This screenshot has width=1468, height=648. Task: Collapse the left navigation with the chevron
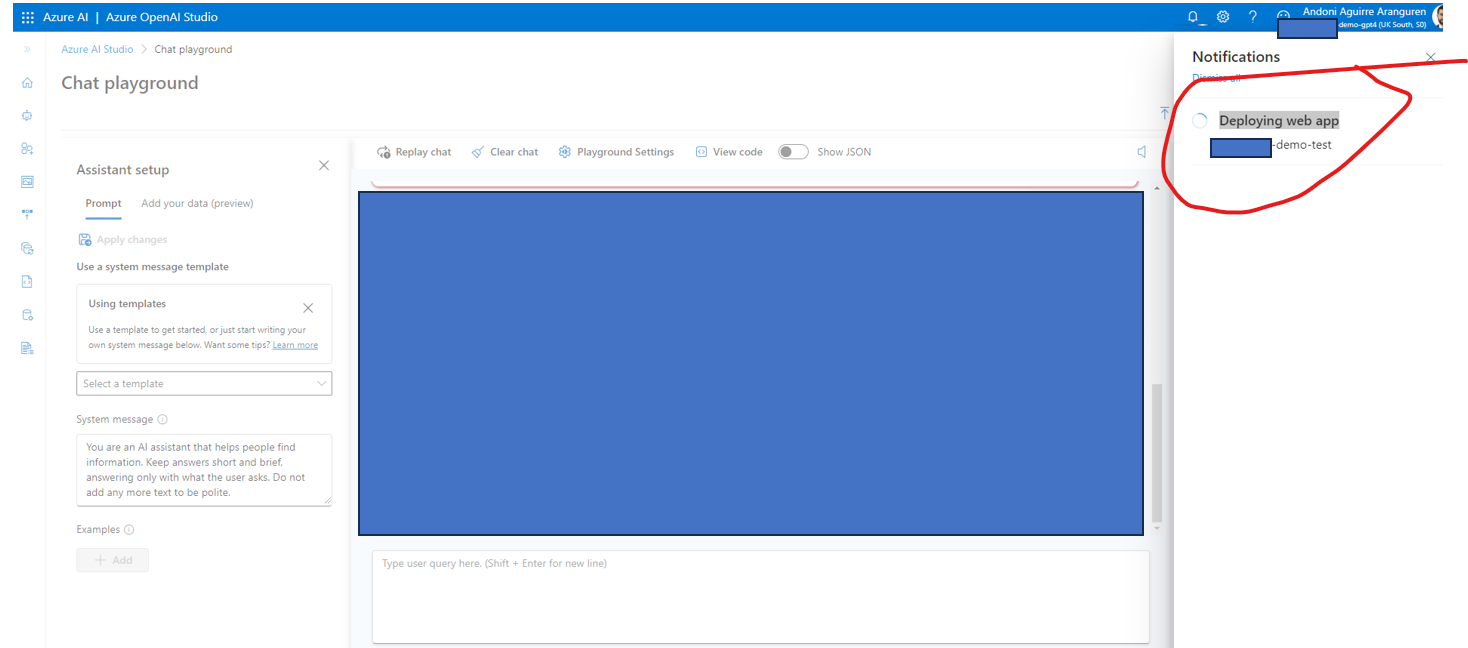pyautogui.click(x=26, y=47)
